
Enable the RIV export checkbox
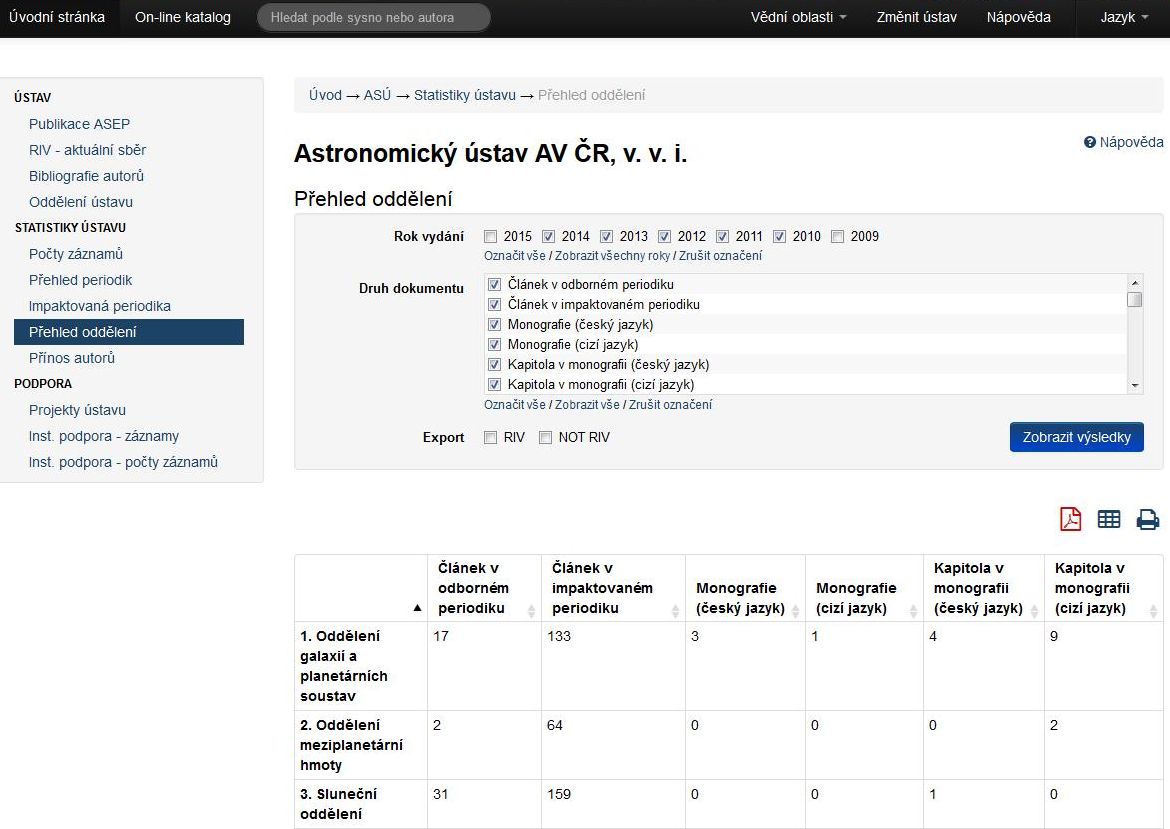point(490,438)
